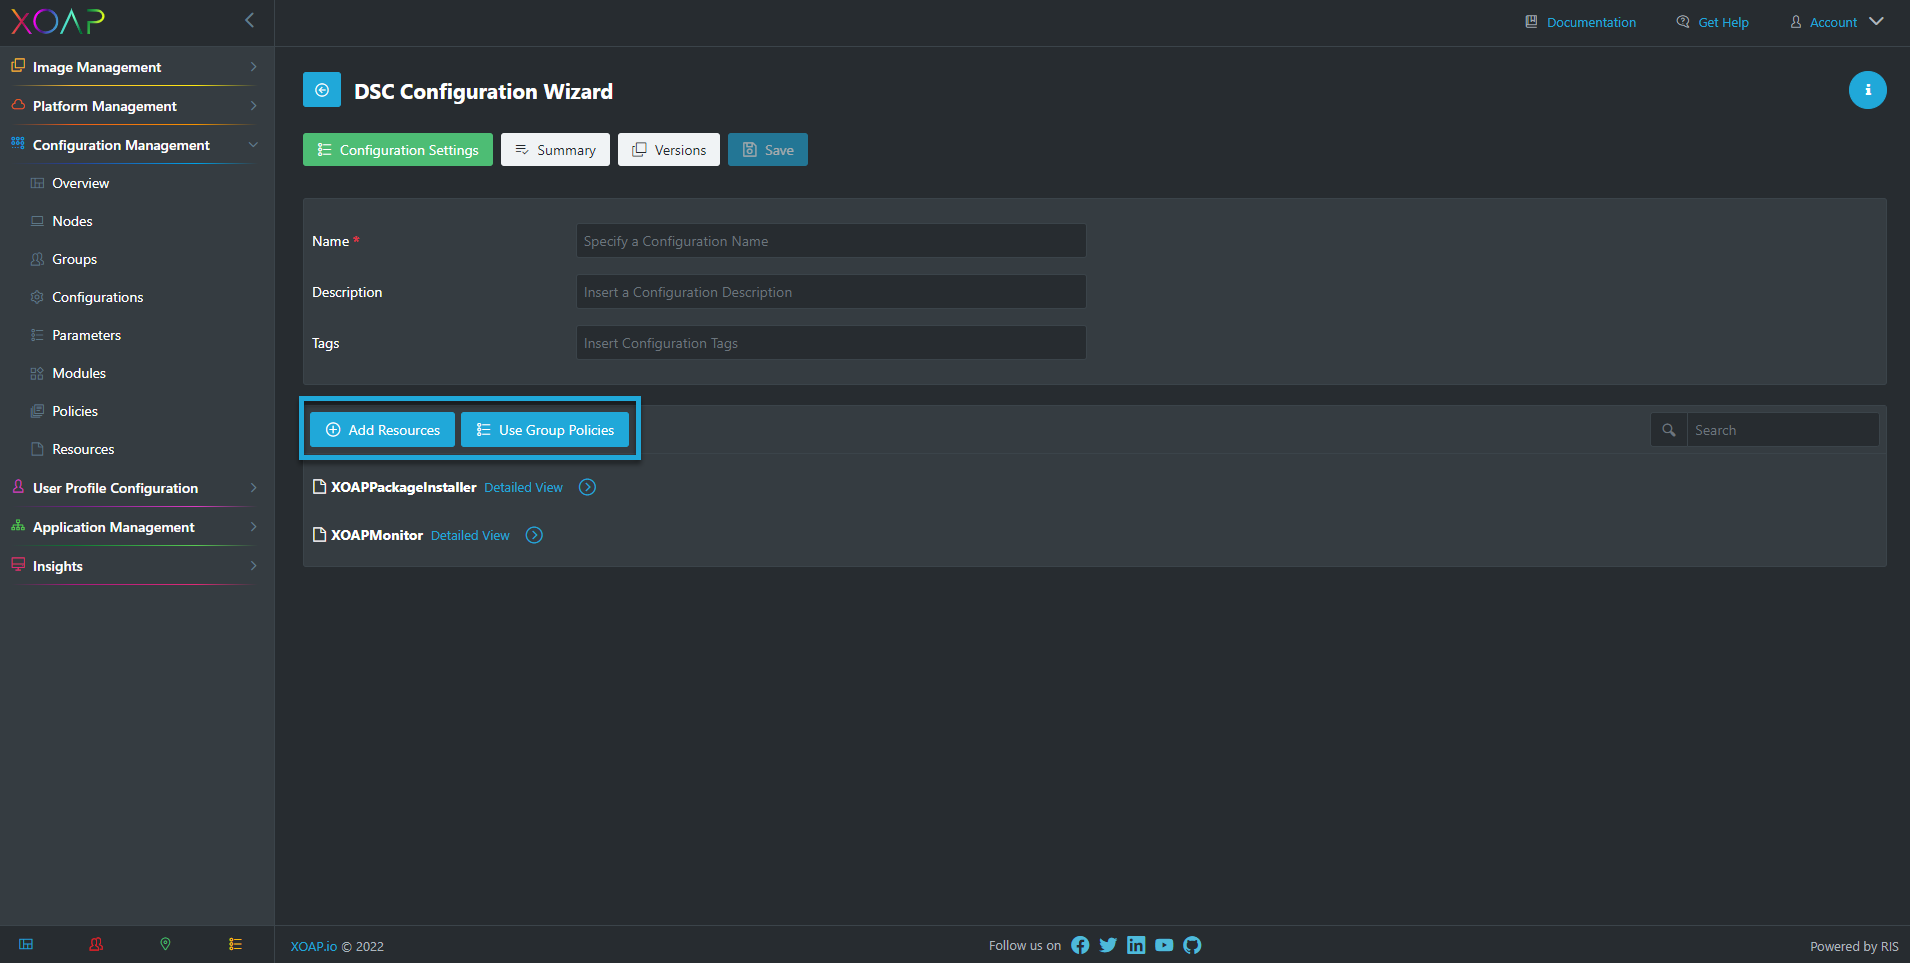The image size is (1910, 963).
Task: Click the back arrow beside DSC Configuration Wizard
Action: tap(322, 90)
